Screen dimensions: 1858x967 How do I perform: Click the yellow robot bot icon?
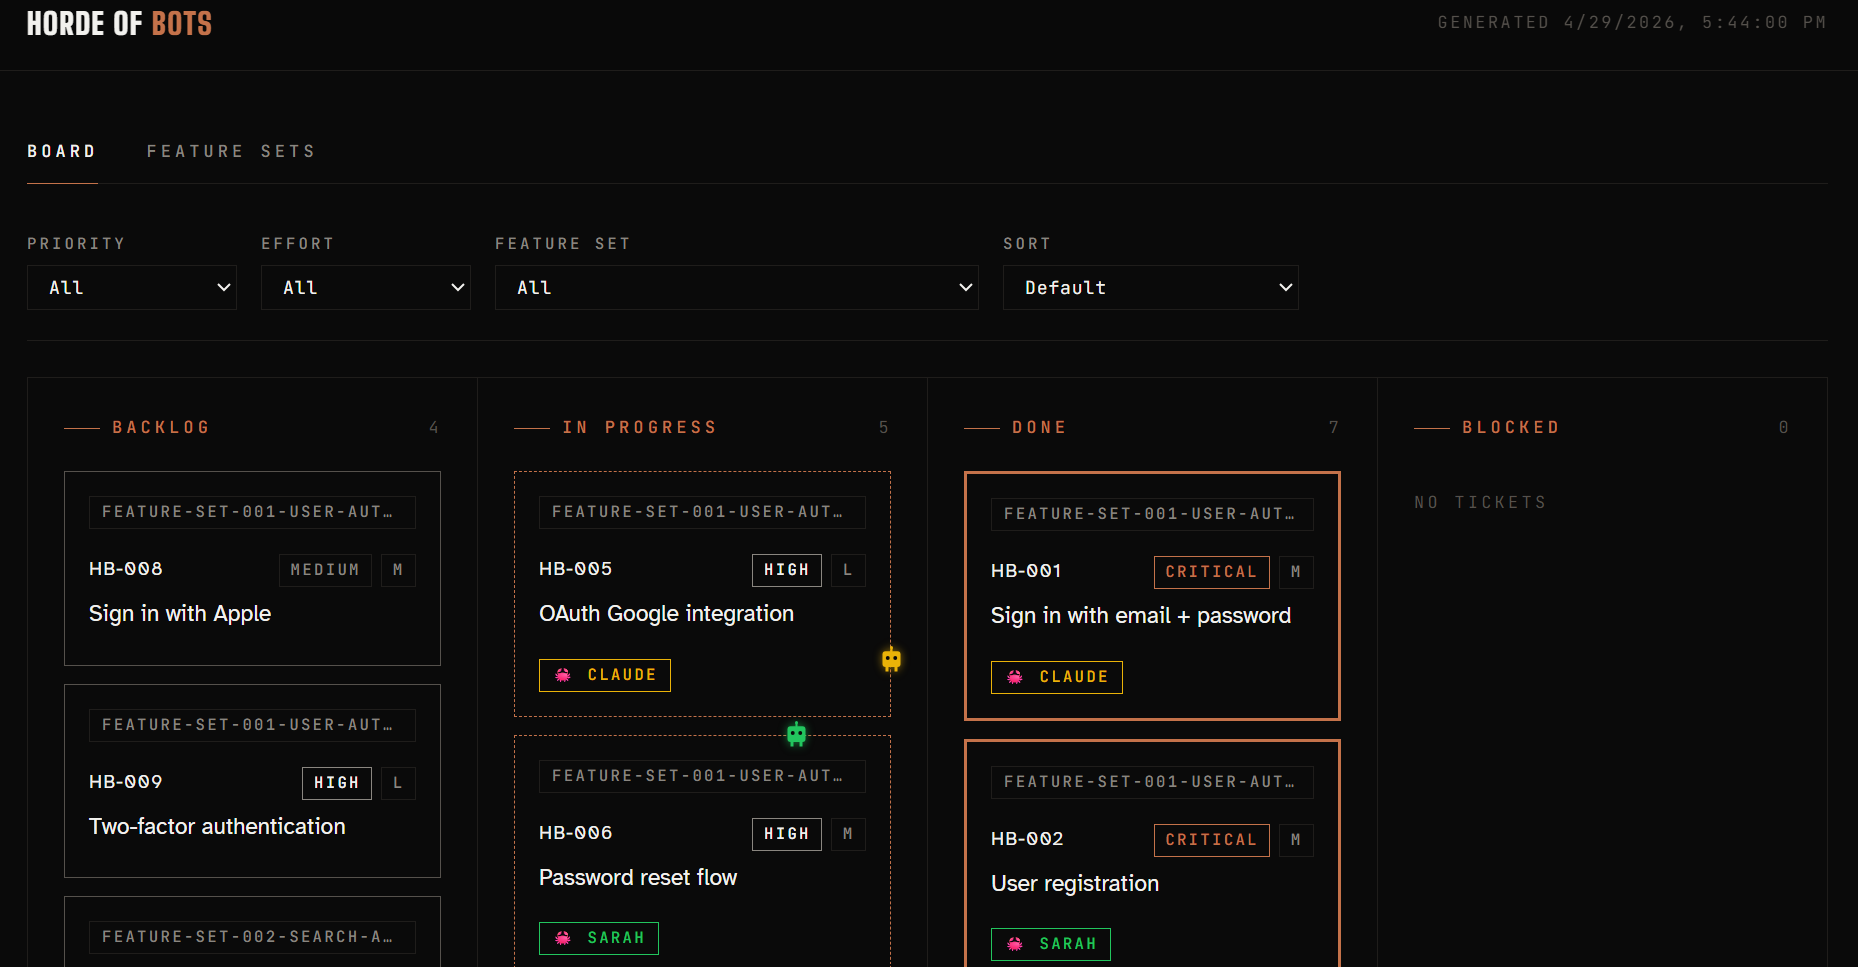click(x=891, y=659)
